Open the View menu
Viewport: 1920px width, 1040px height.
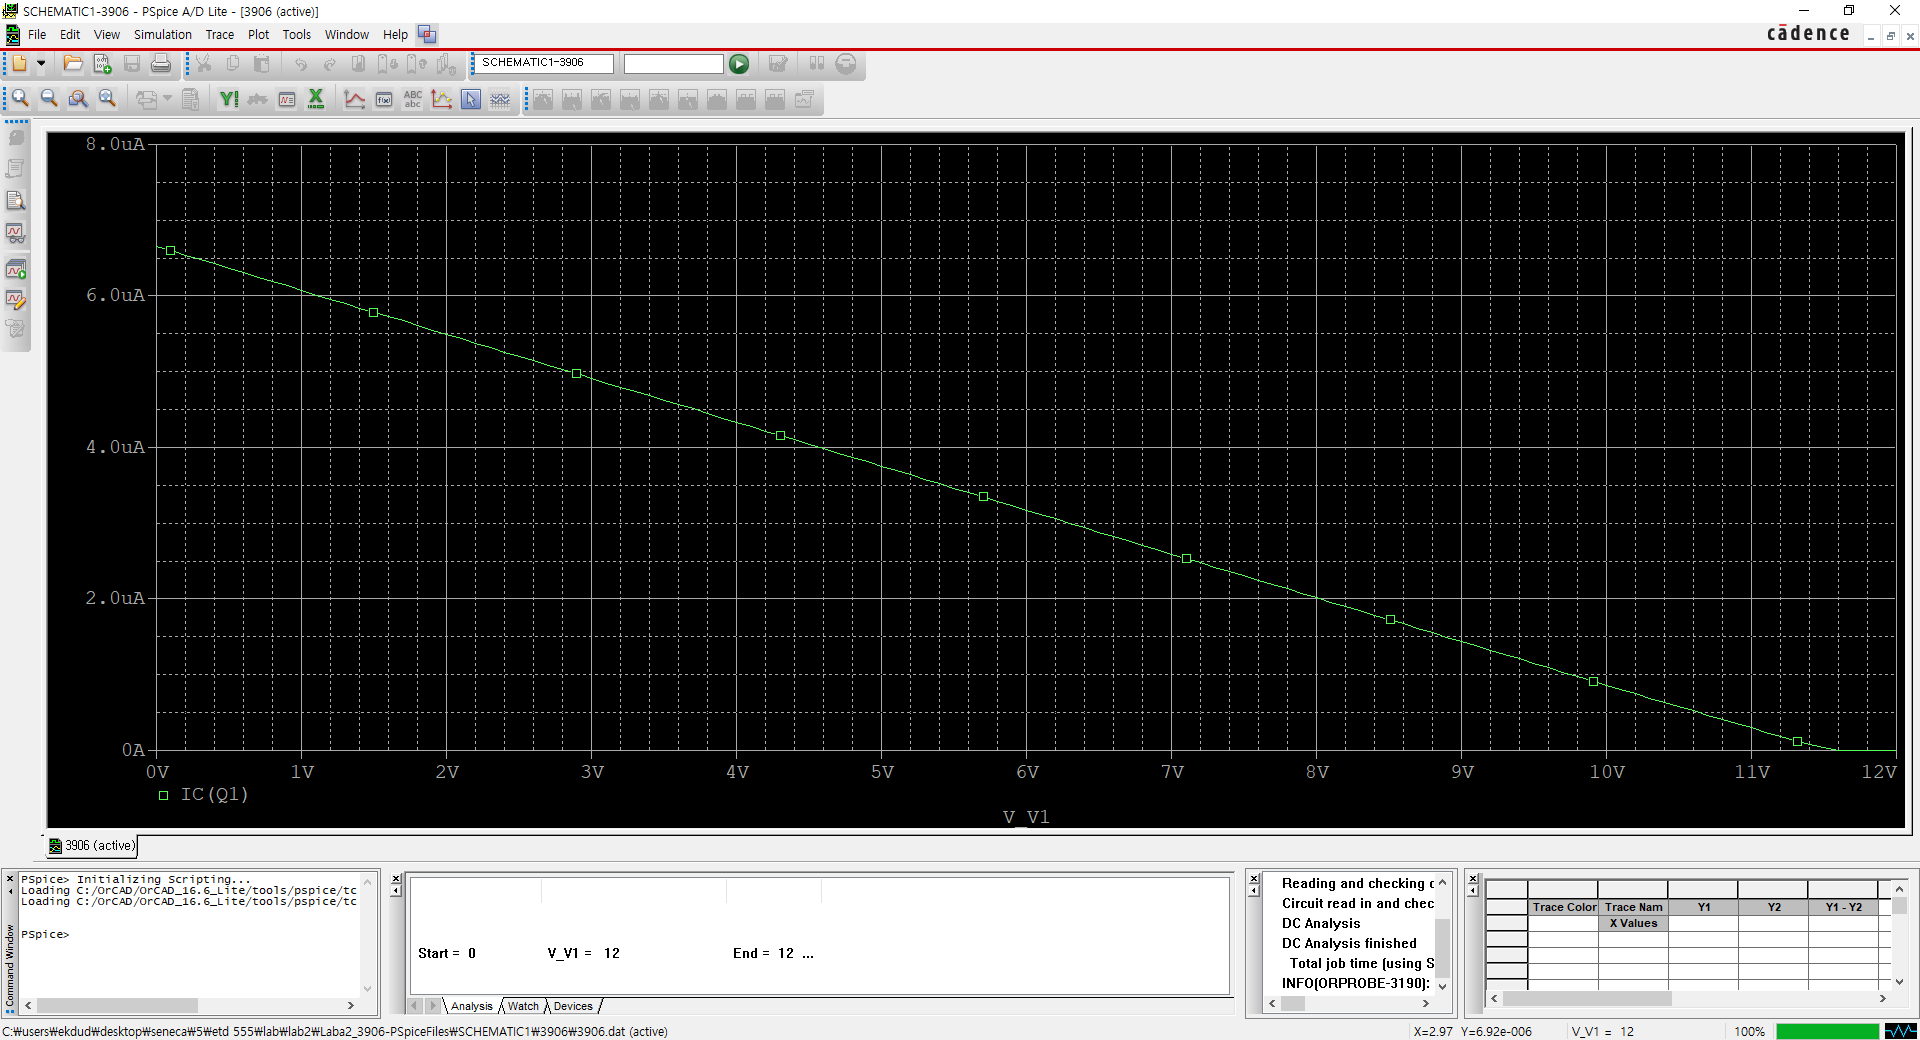(107, 35)
